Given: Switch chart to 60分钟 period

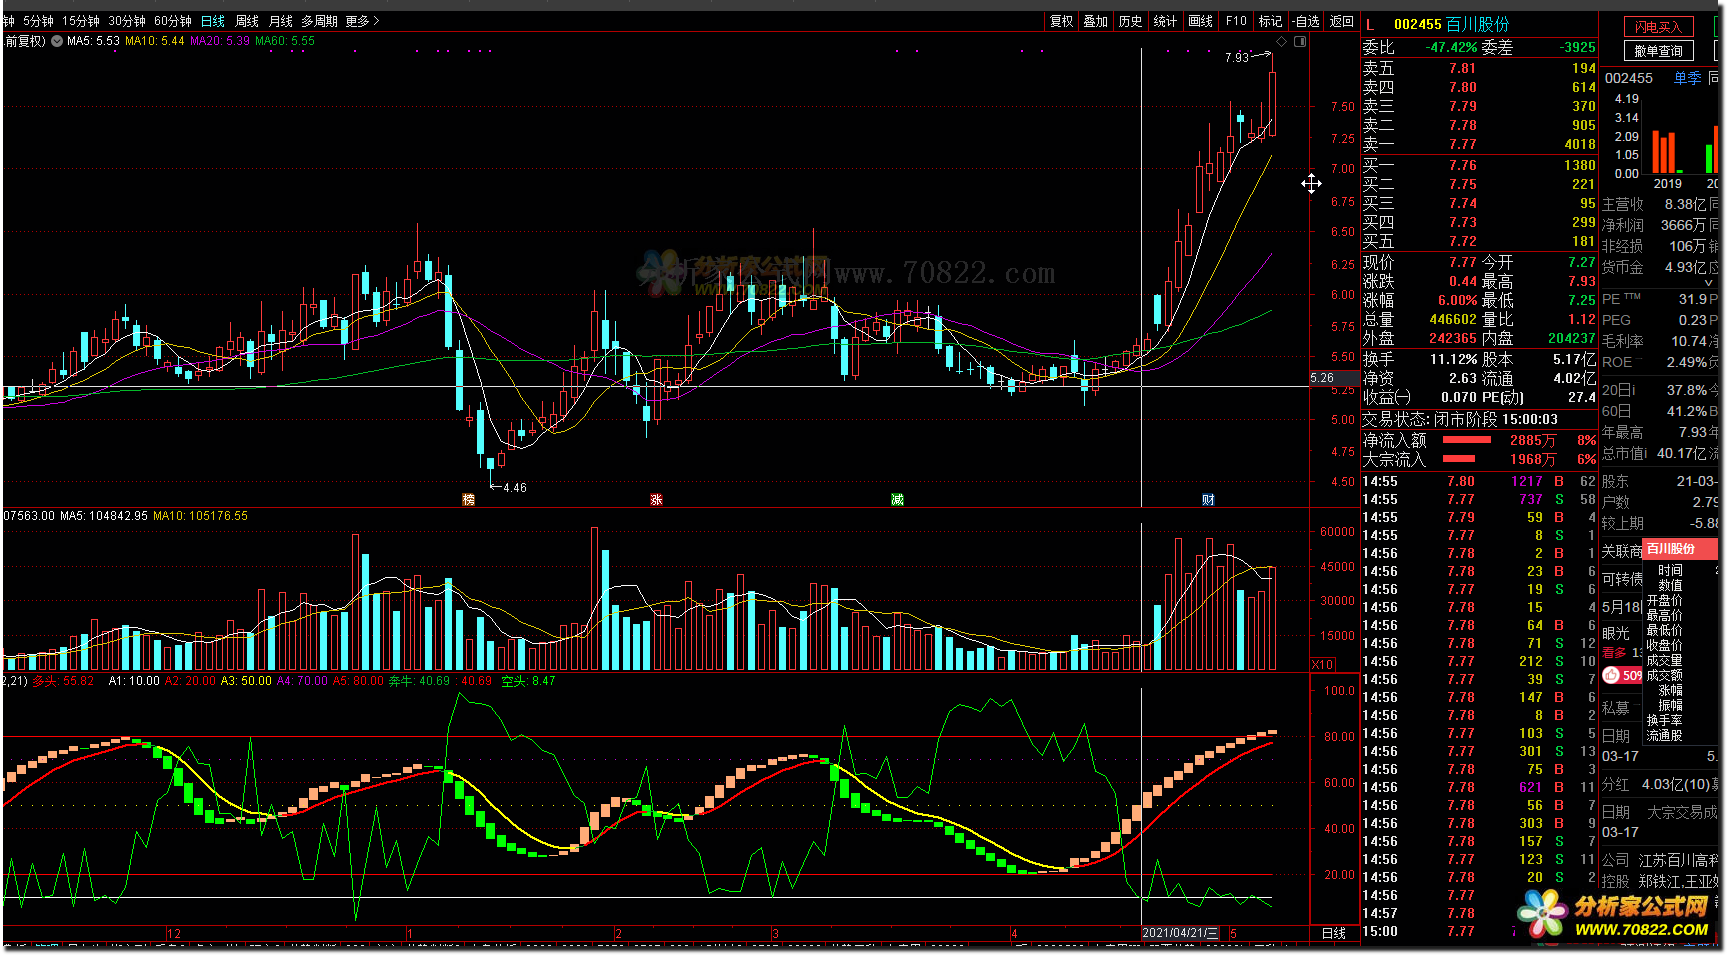Looking at the screenshot, I should coord(173,21).
